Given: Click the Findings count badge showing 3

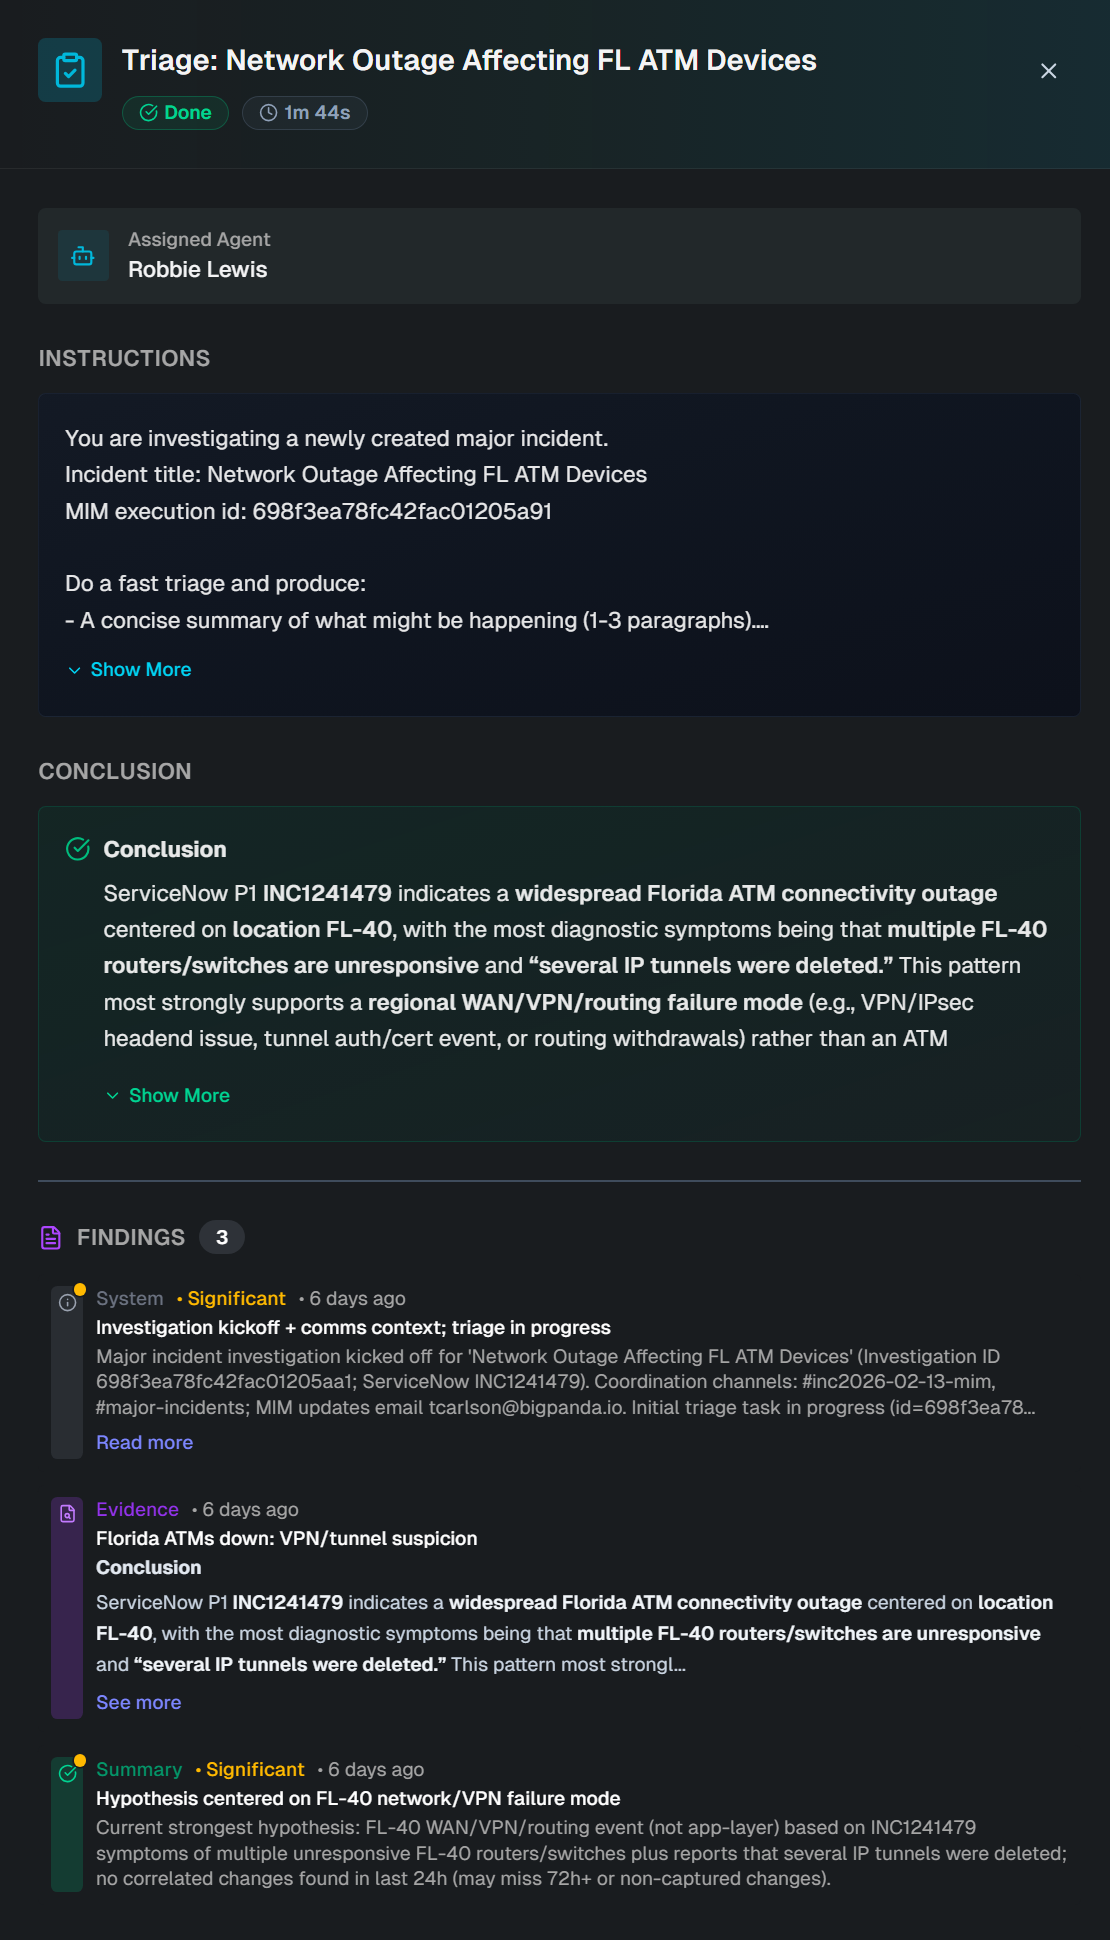Looking at the screenshot, I should click(222, 1237).
